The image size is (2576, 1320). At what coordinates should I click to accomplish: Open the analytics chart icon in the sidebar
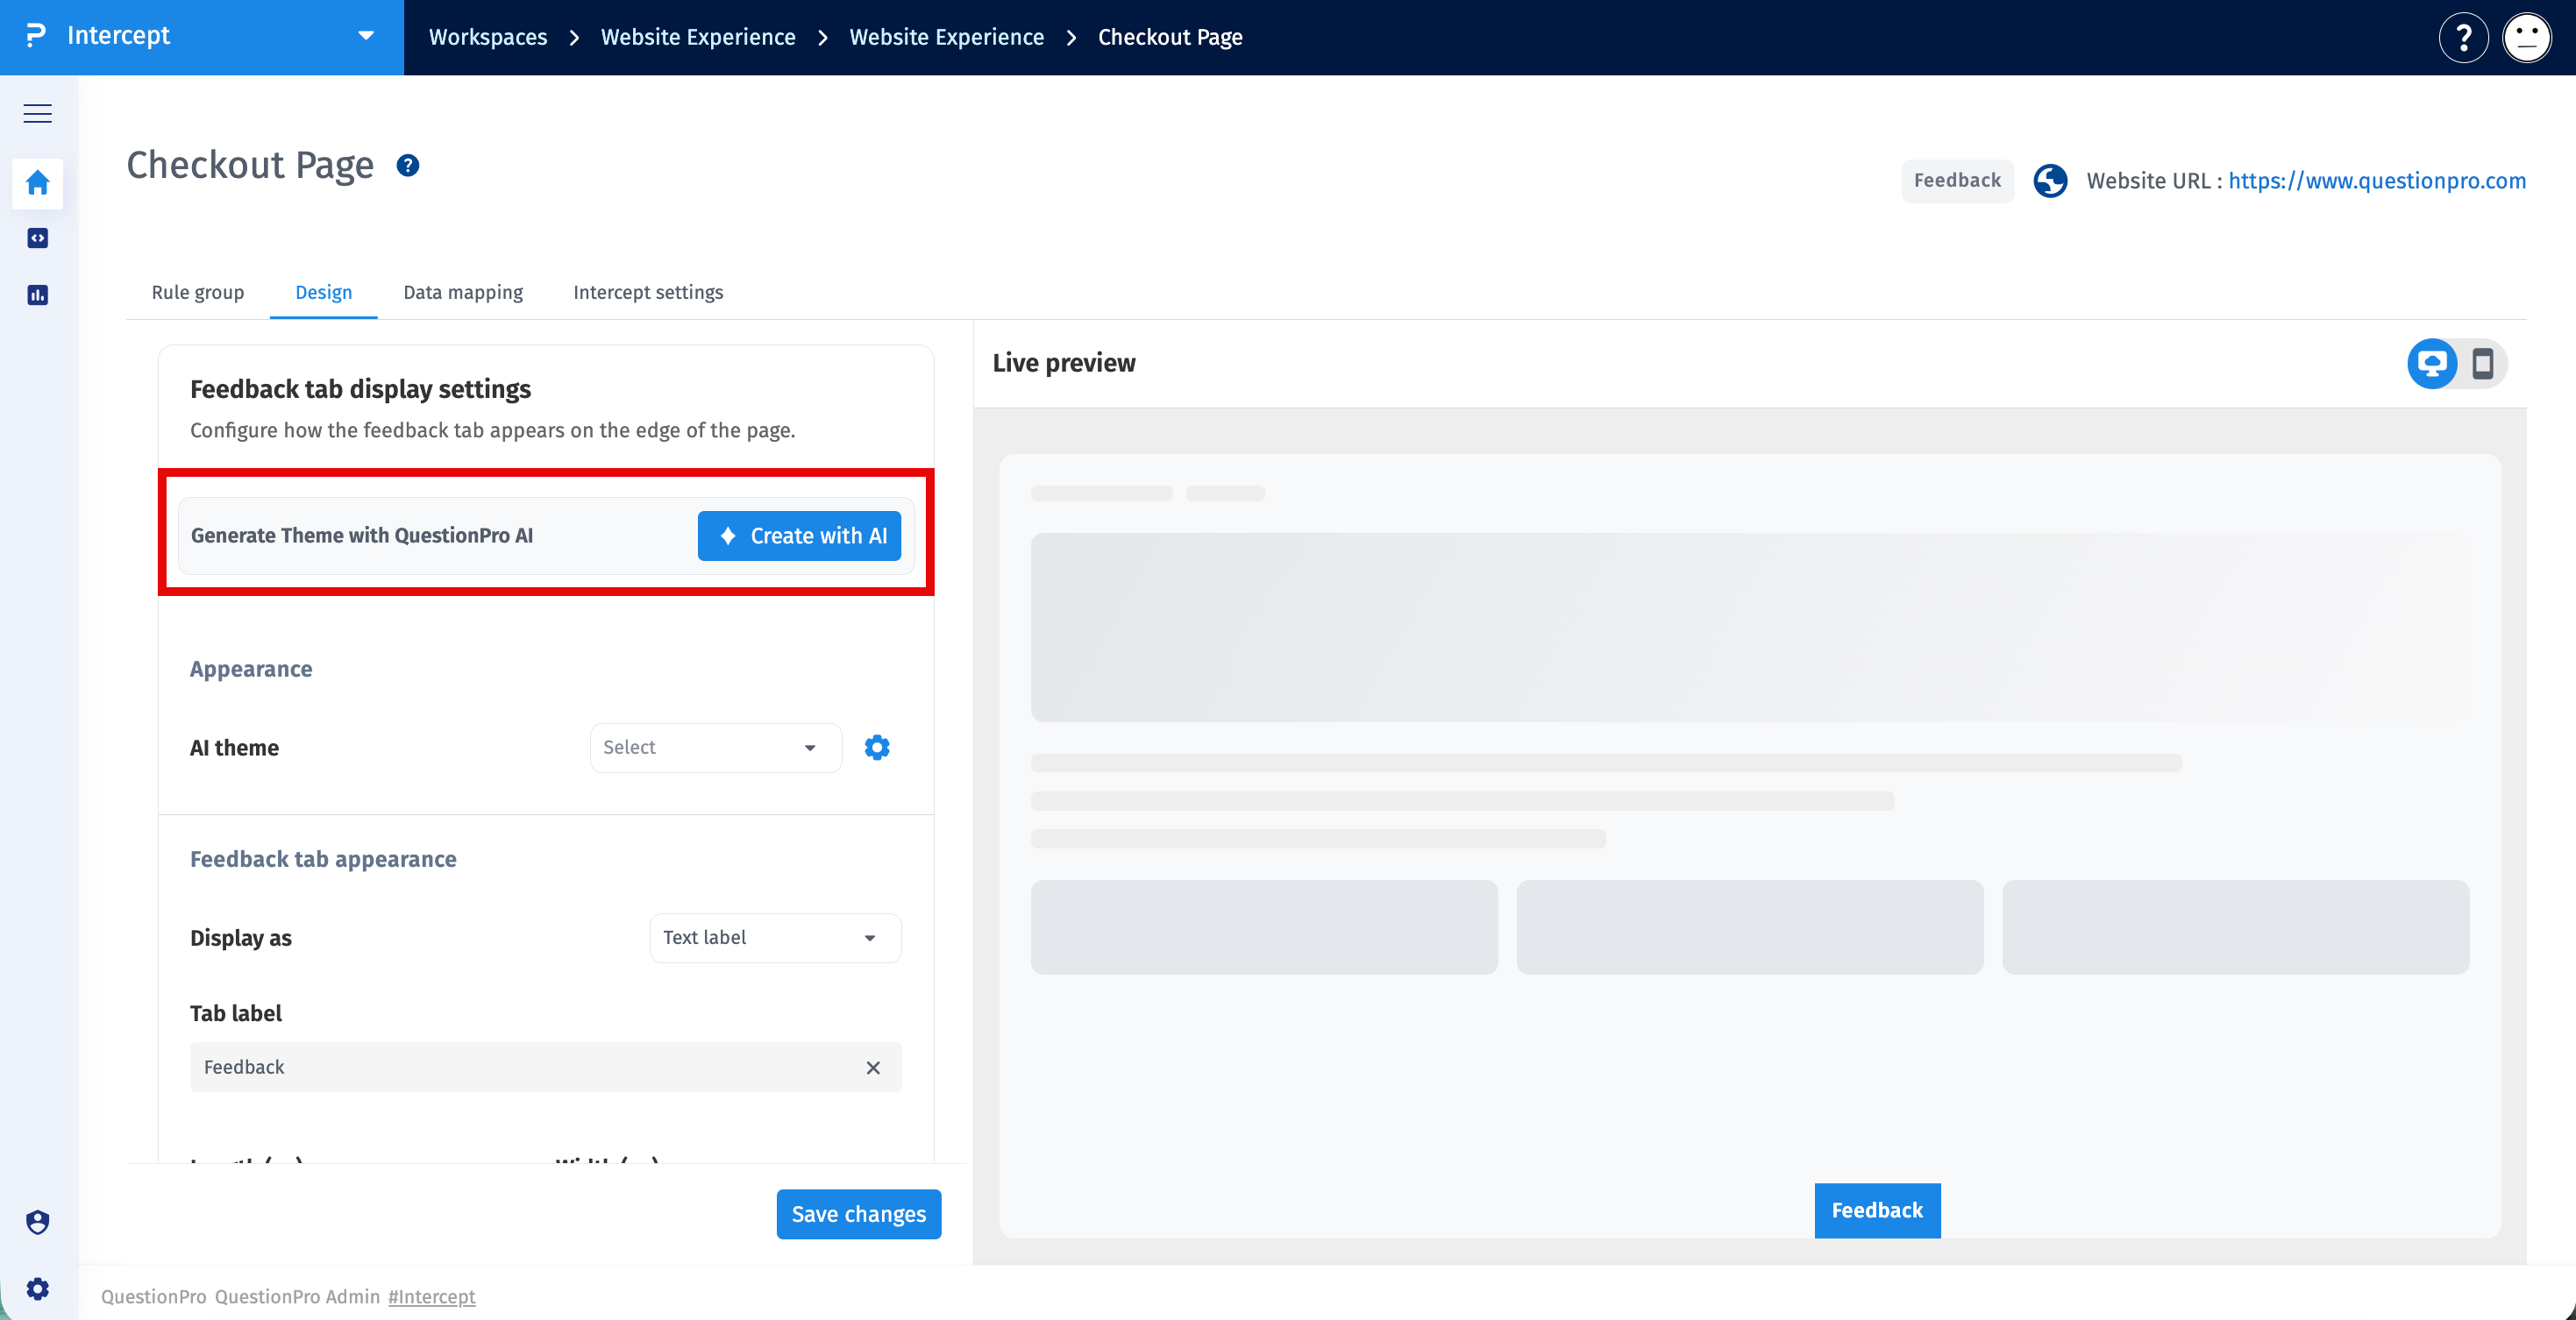[x=37, y=295]
